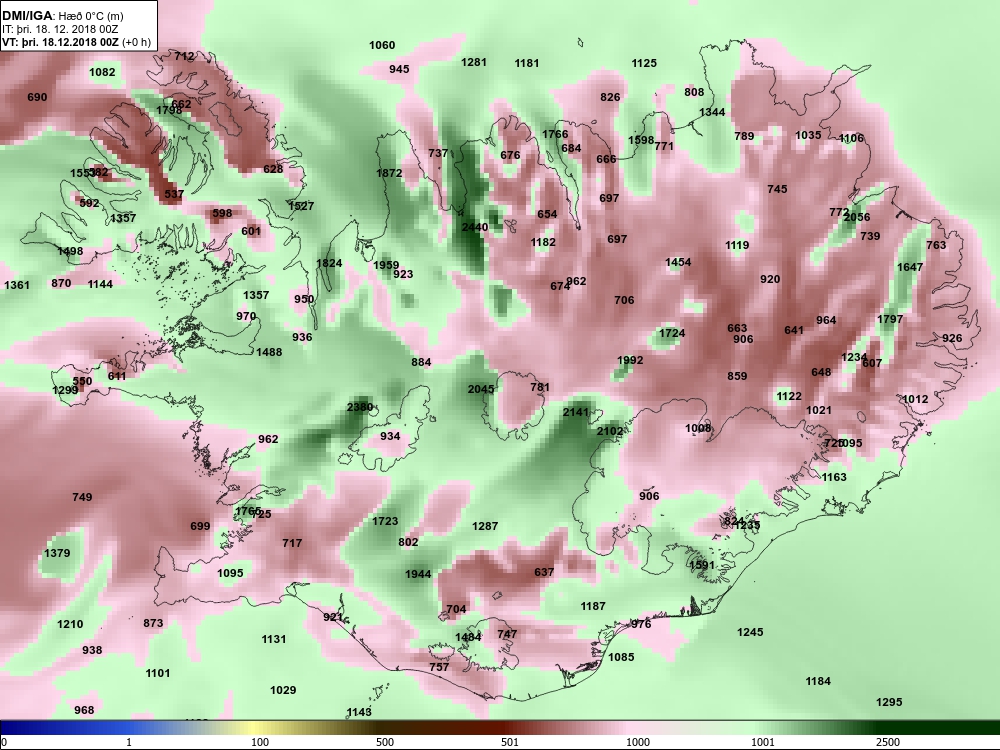1000x750 pixels.
Task: Click the value 749 west of Reykjanes
Action: pyautogui.click(x=82, y=497)
